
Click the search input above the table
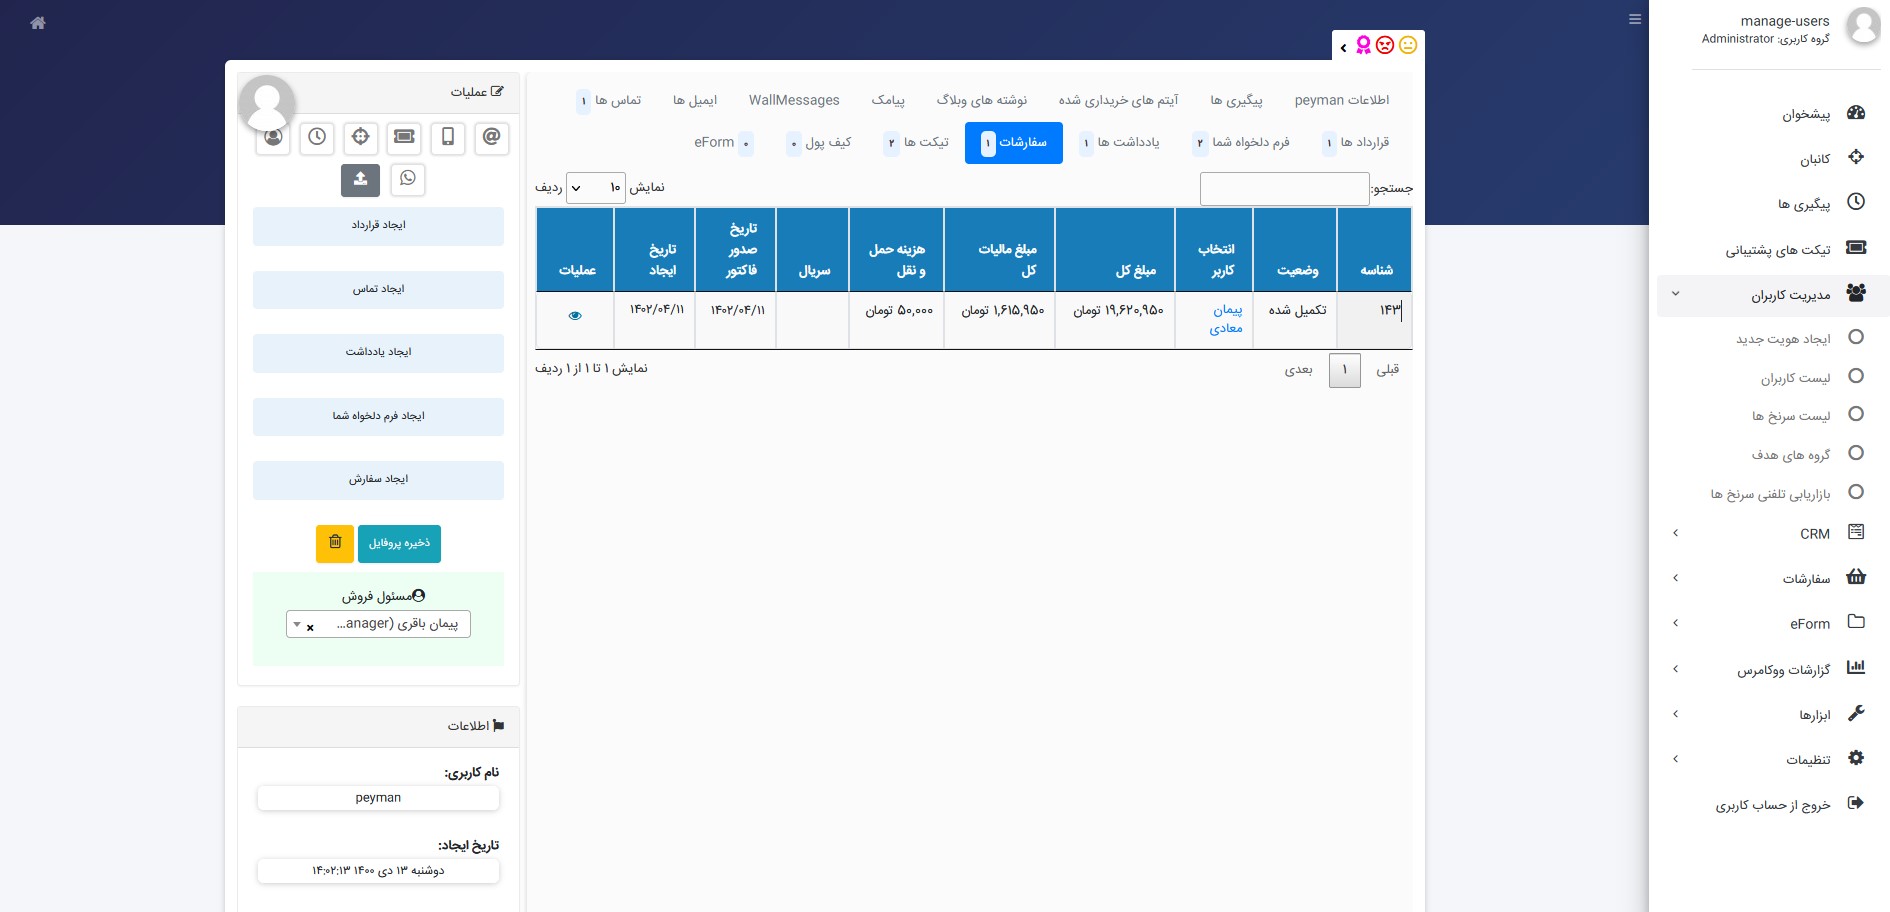point(1284,189)
